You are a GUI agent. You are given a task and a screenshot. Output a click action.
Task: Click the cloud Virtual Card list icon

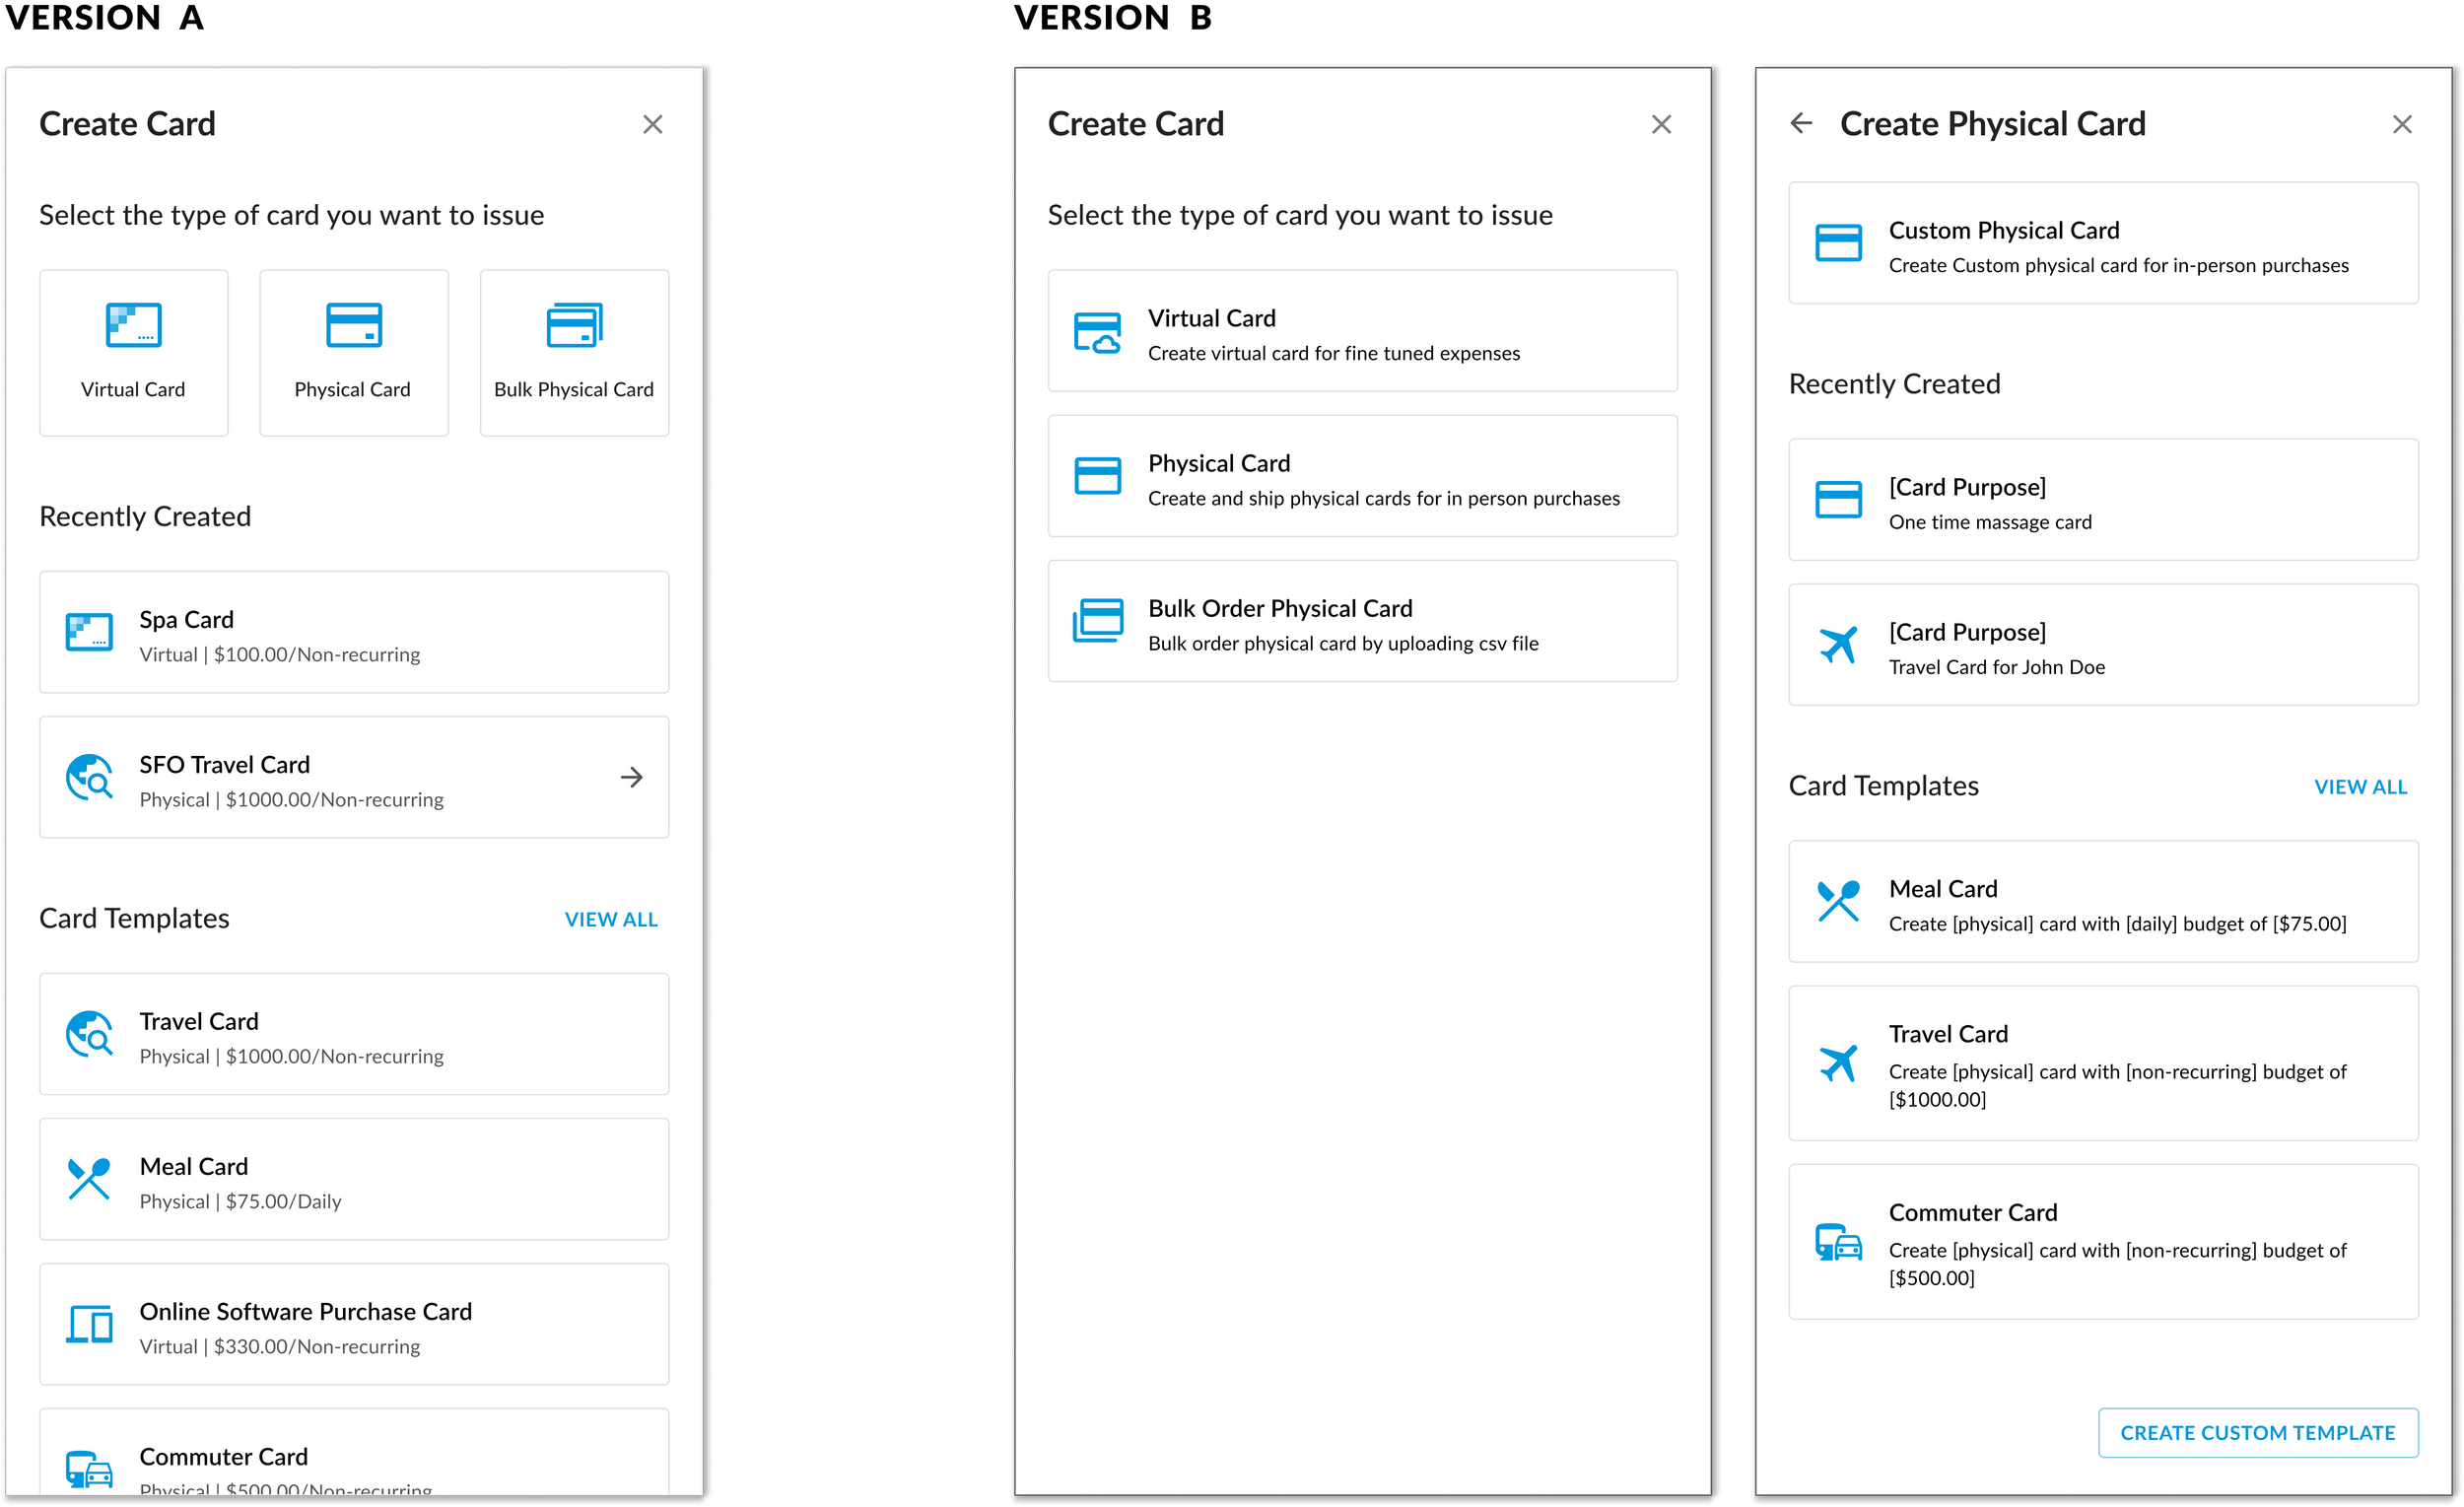pyautogui.click(x=1097, y=333)
